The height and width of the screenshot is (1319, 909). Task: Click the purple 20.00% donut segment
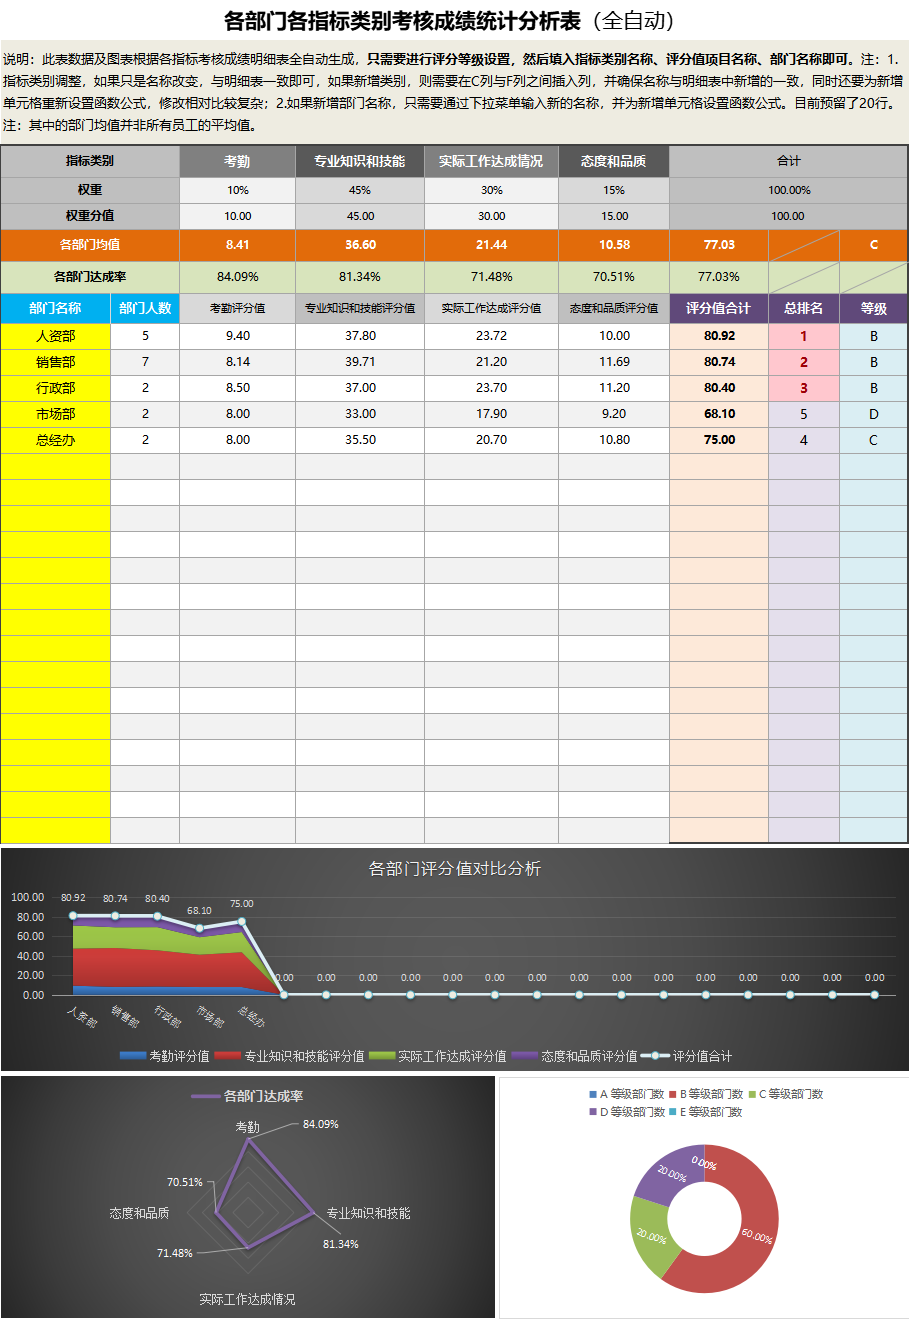click(672, 1172)
